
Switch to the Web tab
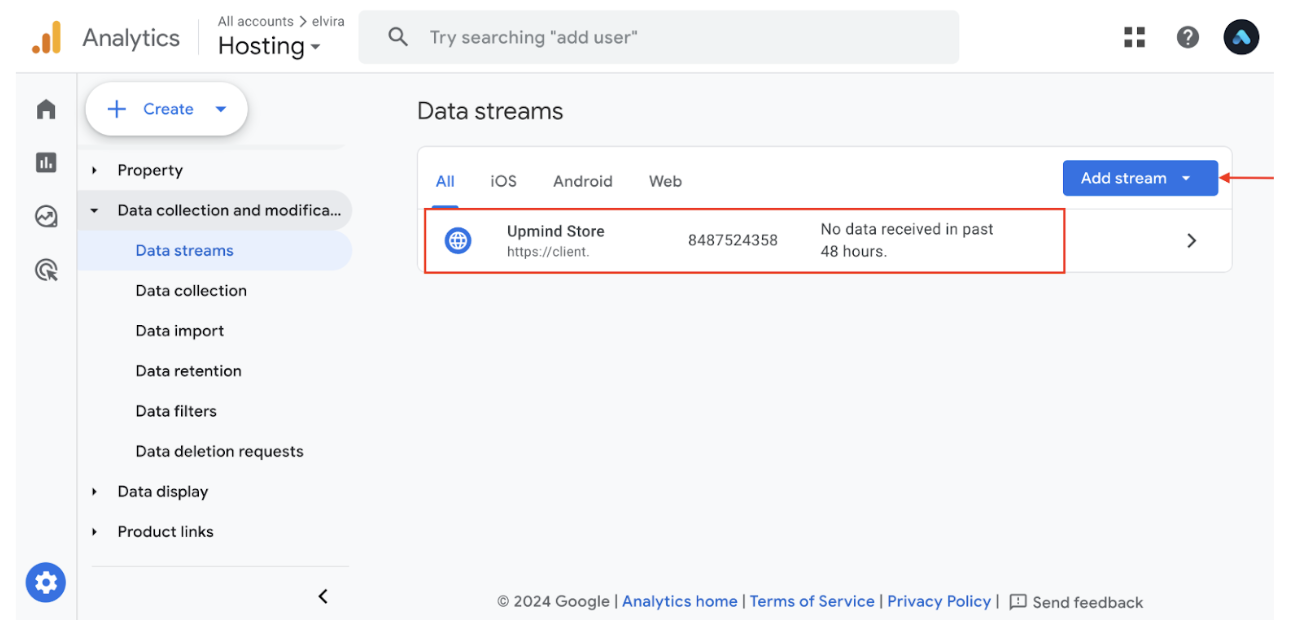tap(665, 181)
